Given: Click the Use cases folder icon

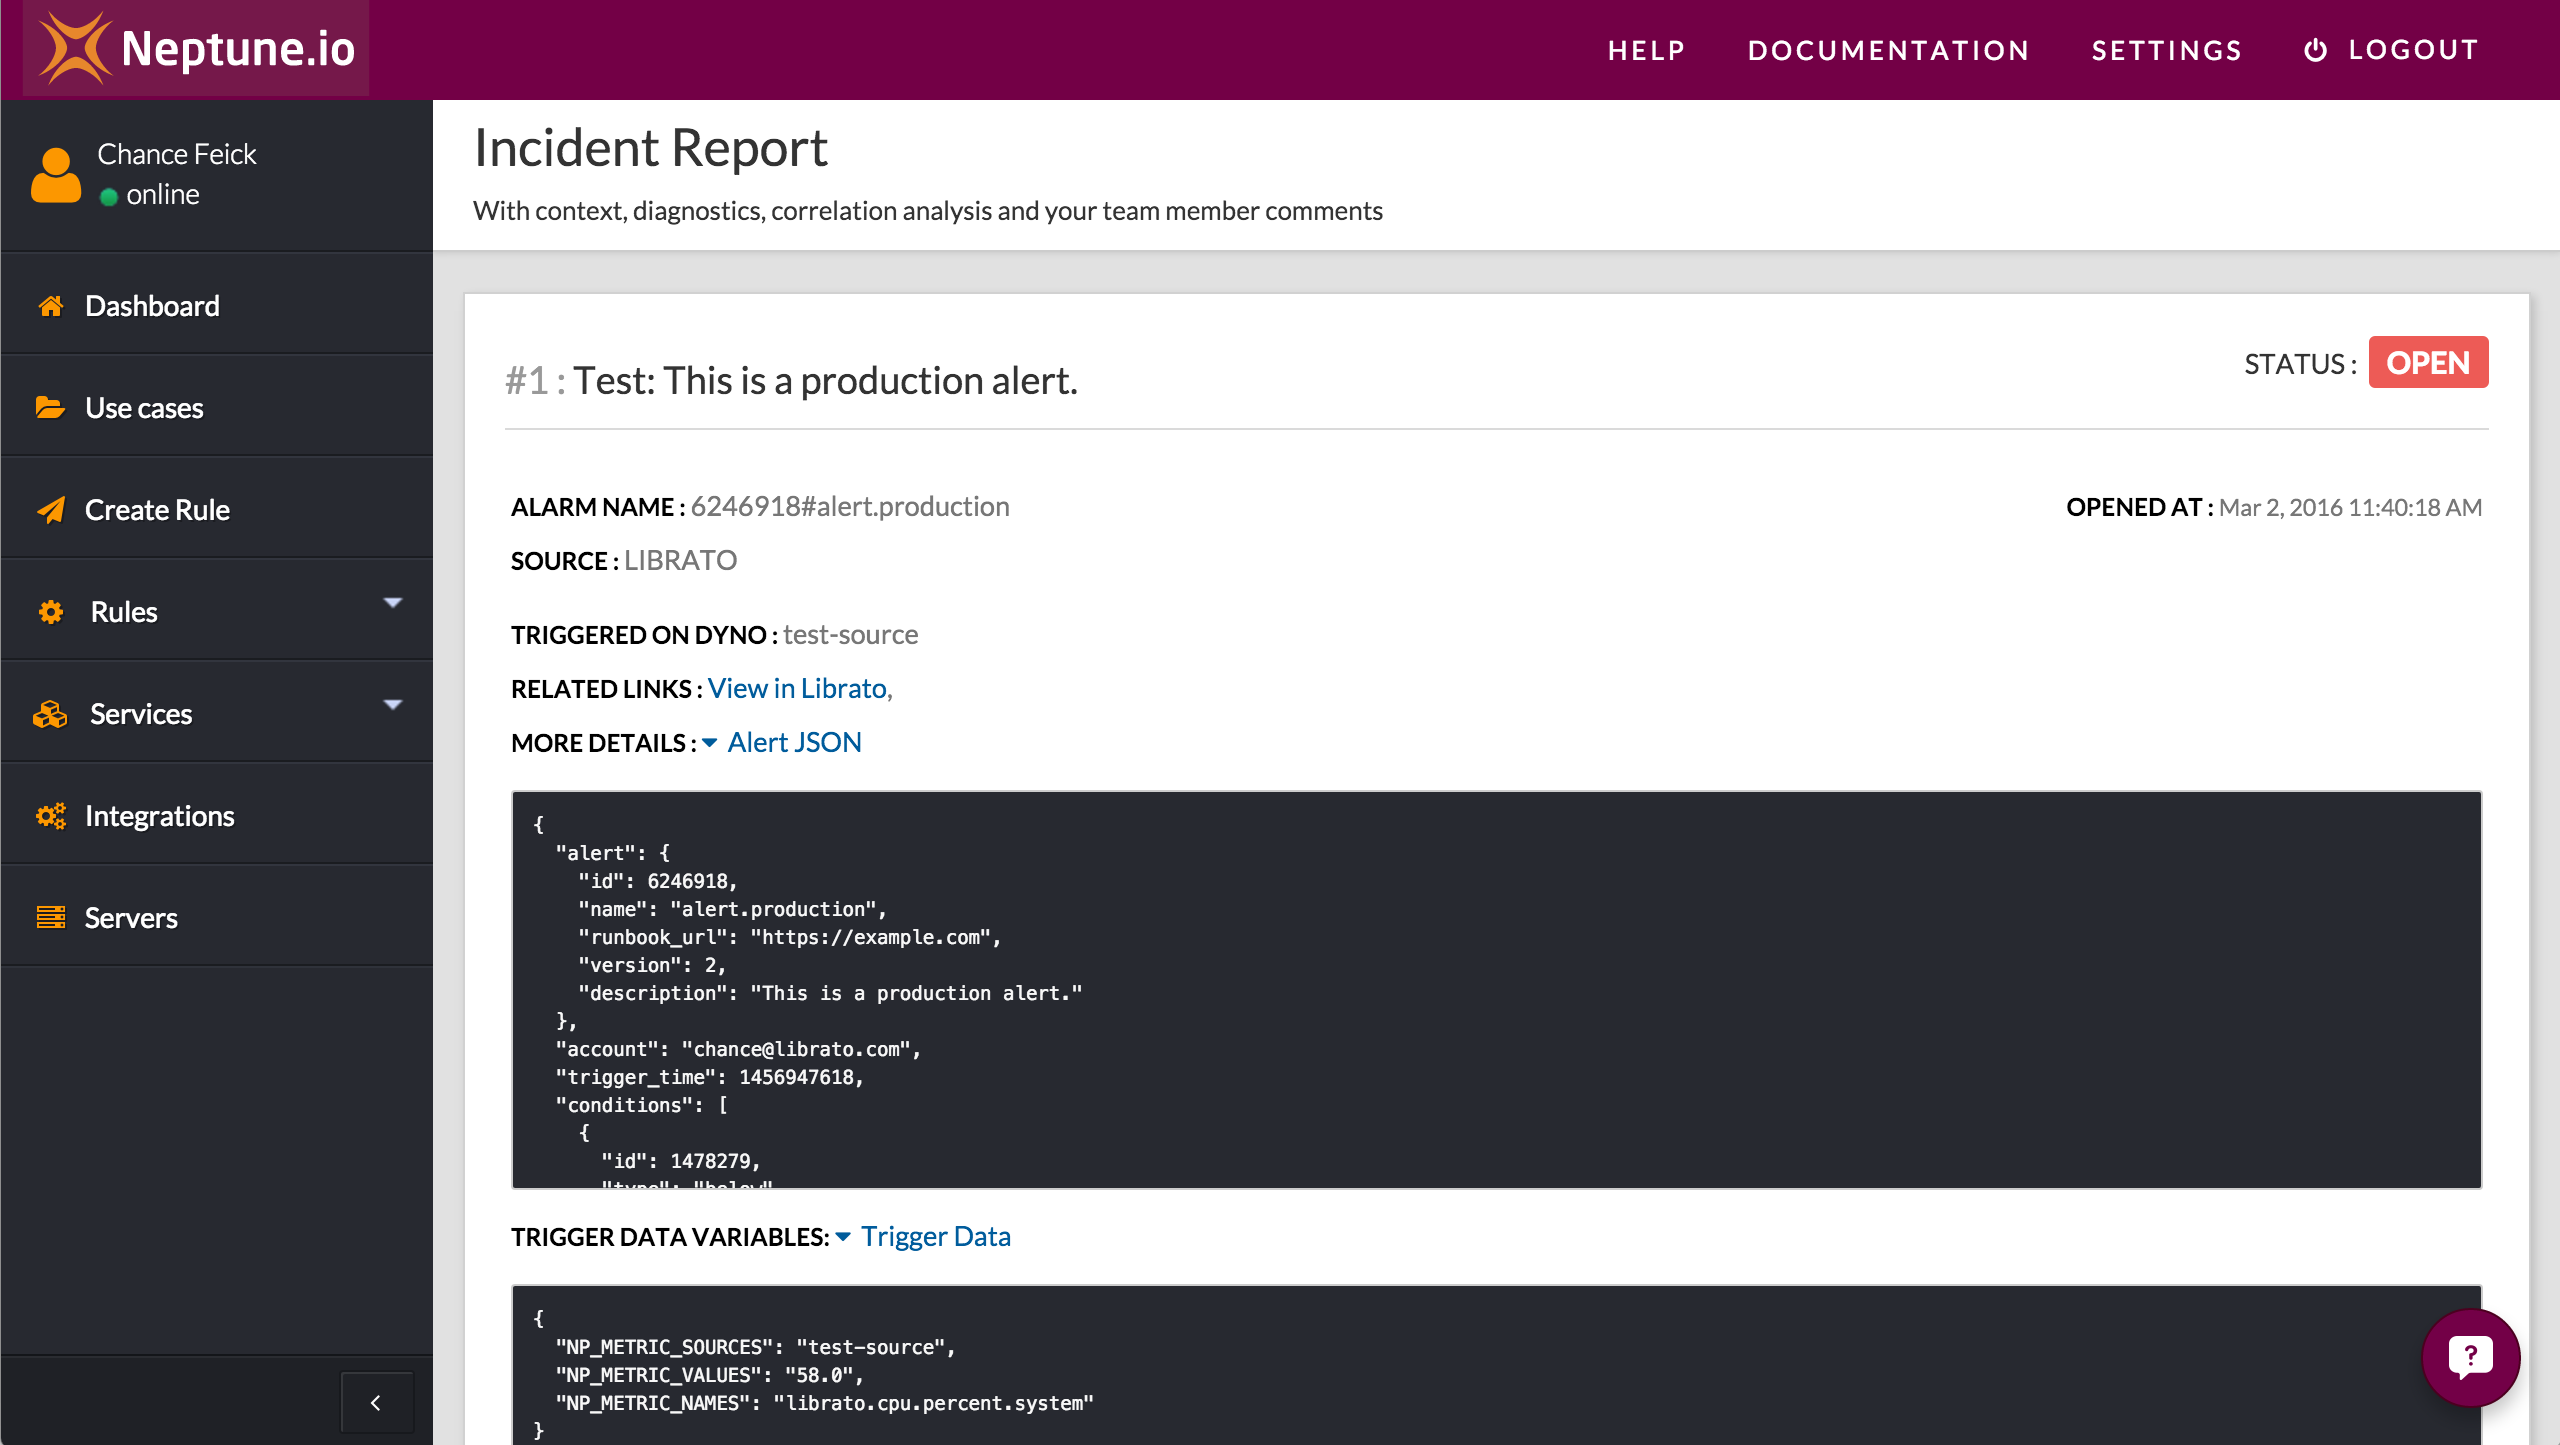Looking at the screenshot, I should click(50, 408).
